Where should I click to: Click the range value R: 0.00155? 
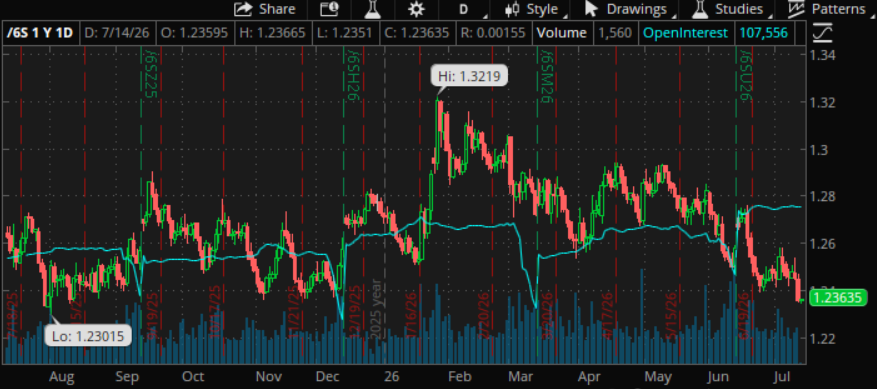point(492,32)
